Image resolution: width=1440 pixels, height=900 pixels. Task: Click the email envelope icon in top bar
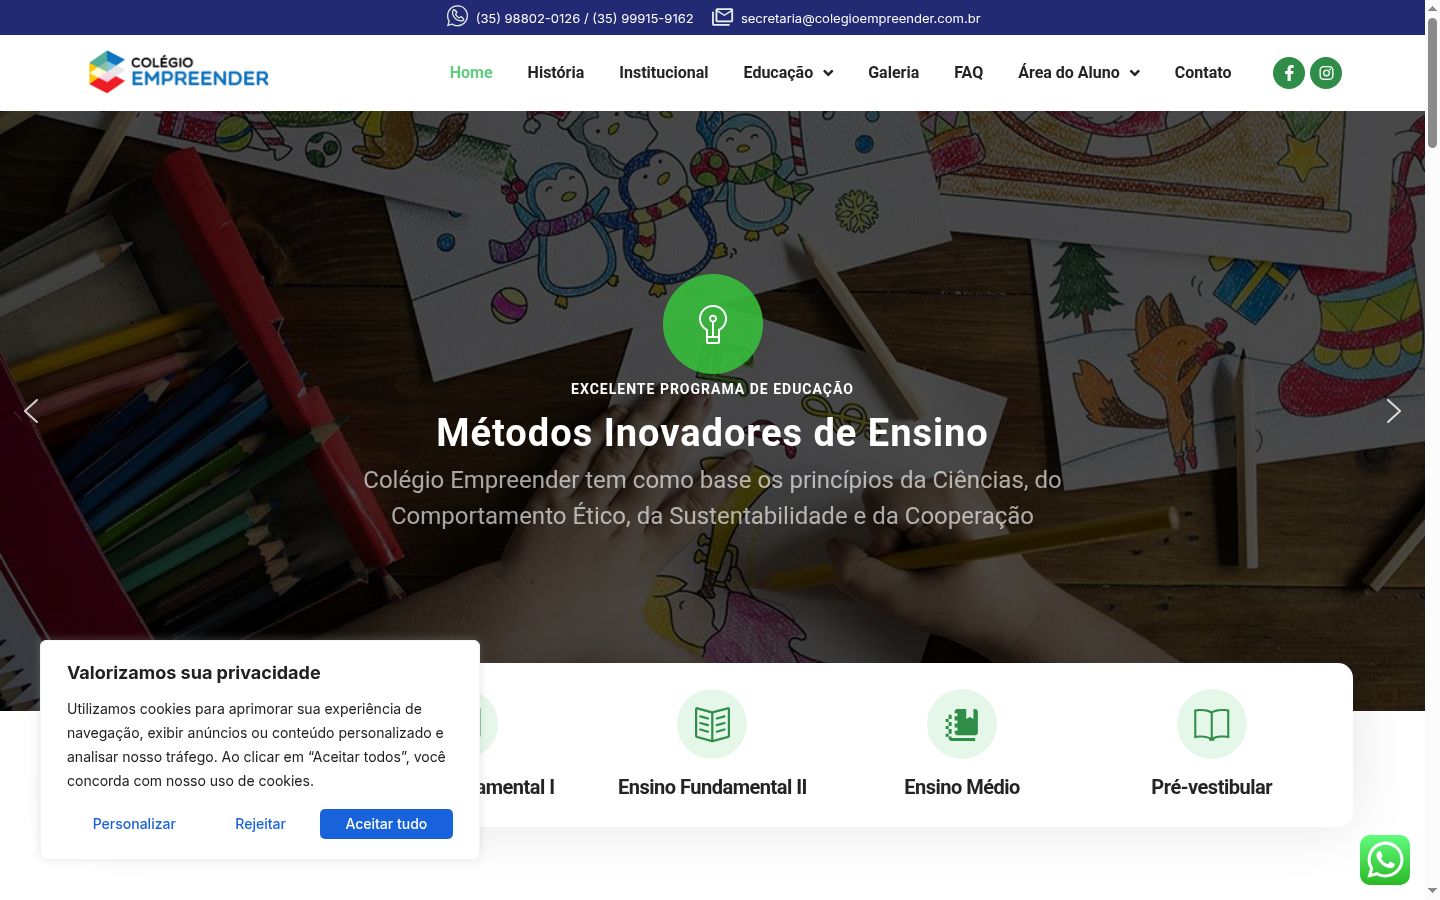(722, 17)
